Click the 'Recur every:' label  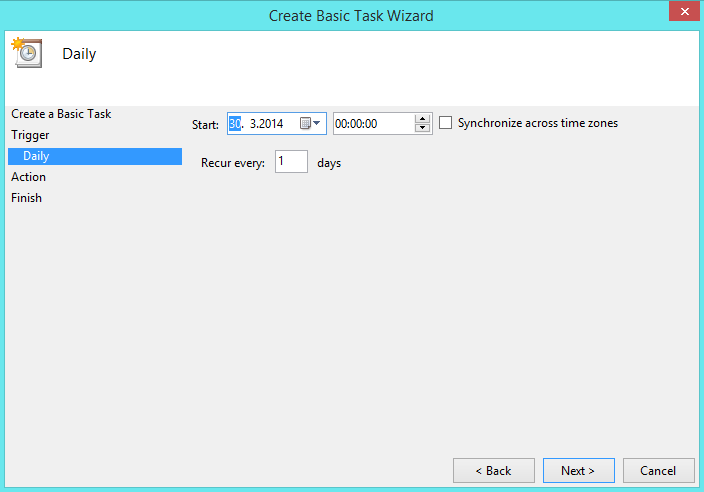pyautogui.click(x=233, y=163)
